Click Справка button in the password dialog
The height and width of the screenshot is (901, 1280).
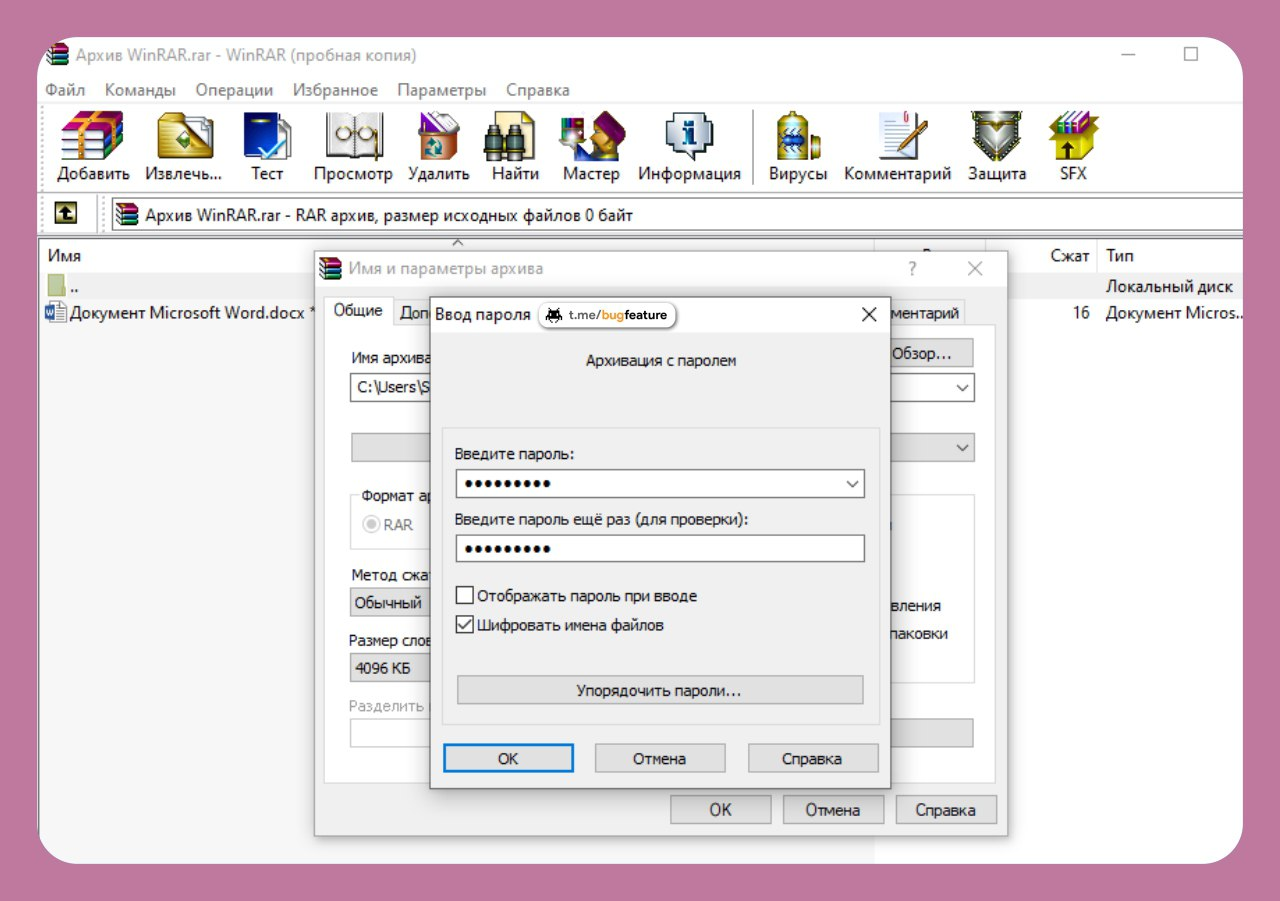[x=812, y=759]
